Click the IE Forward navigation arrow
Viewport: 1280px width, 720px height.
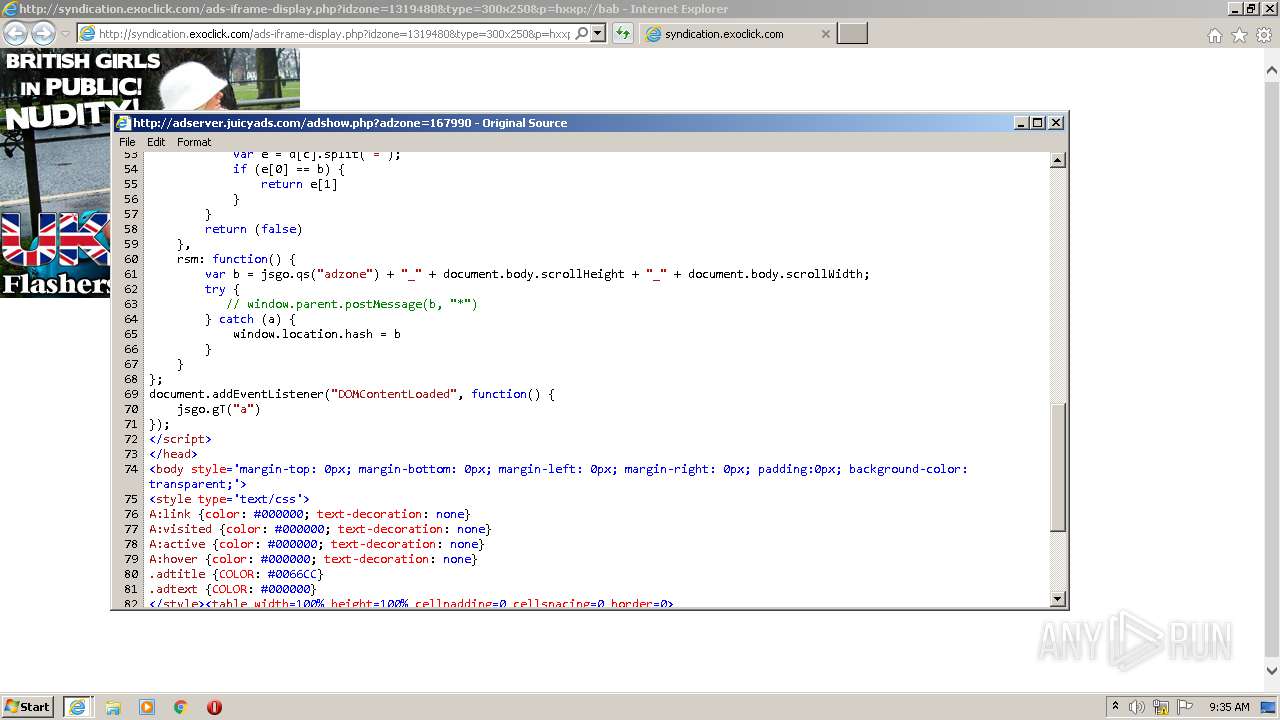point(43,34)
